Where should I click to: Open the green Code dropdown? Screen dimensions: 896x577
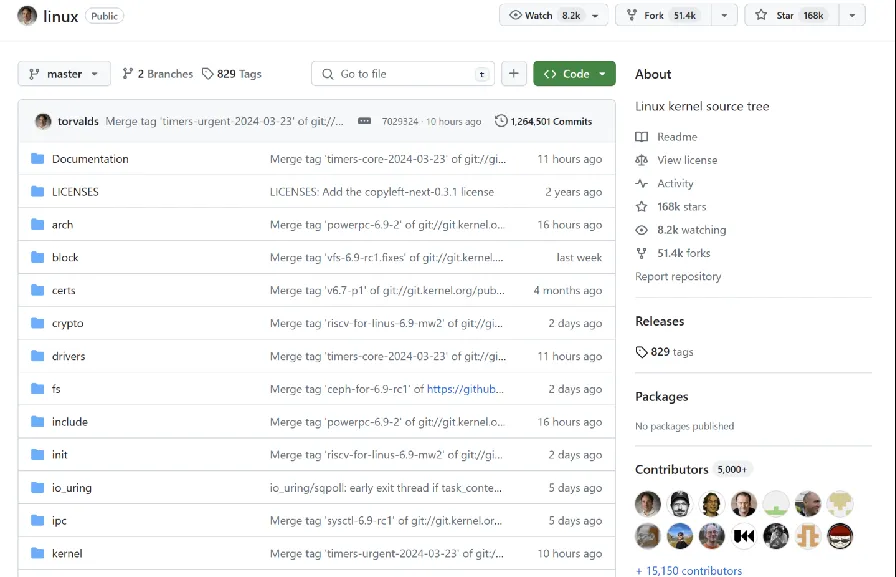pos(574,74)
